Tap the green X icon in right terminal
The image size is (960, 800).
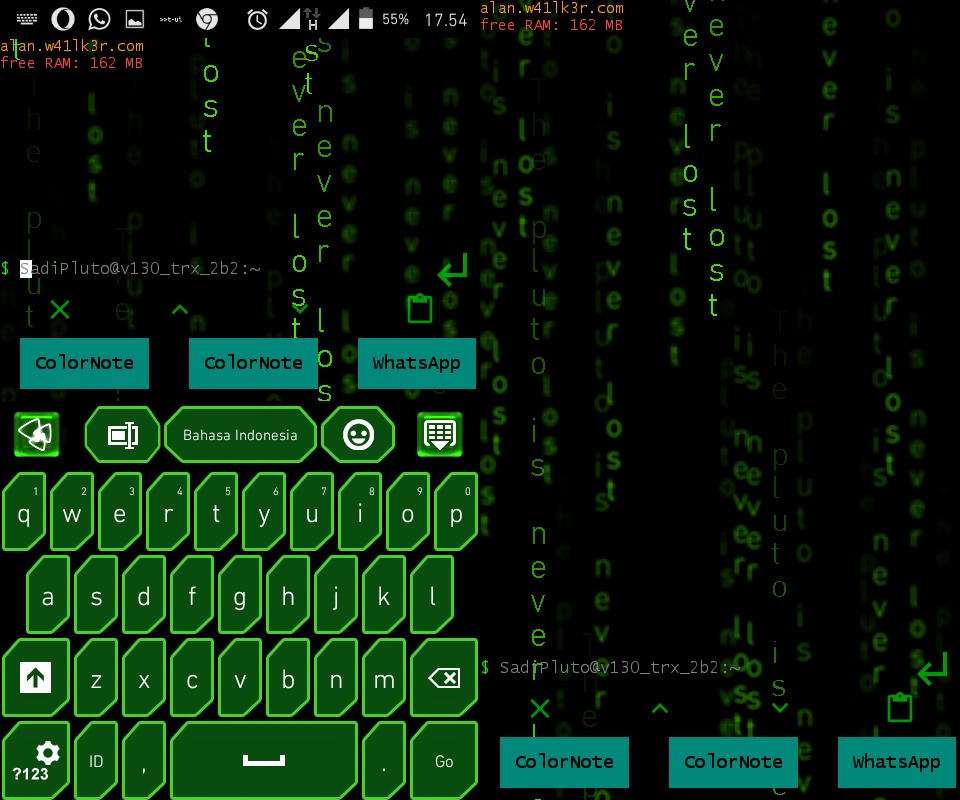(x=540, y=709)
